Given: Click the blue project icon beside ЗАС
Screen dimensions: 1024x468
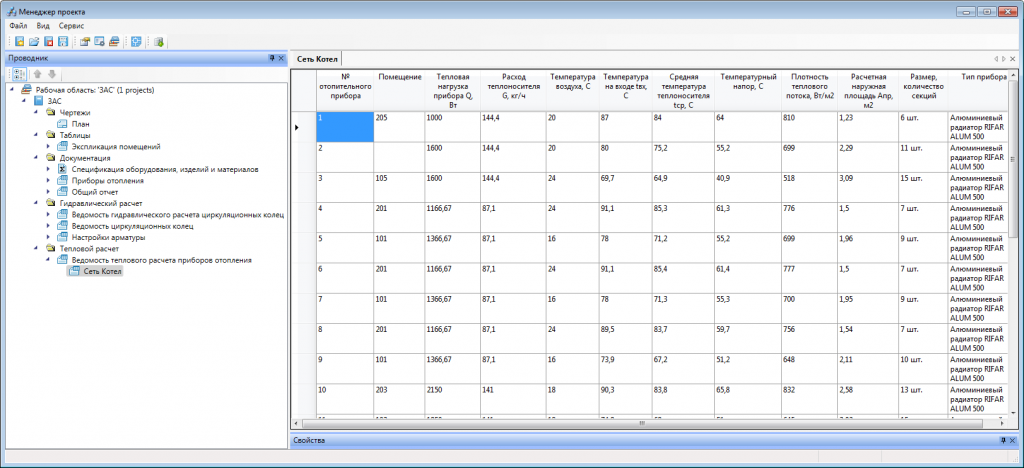Looking at the screenshot, I should click(x=39, y=101).
